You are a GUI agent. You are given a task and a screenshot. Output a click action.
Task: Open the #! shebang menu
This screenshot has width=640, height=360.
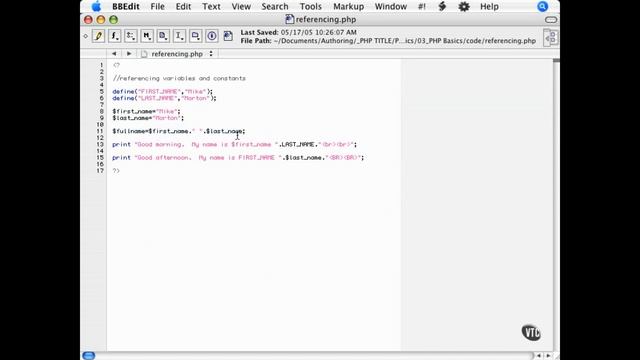tap(422, 7)
